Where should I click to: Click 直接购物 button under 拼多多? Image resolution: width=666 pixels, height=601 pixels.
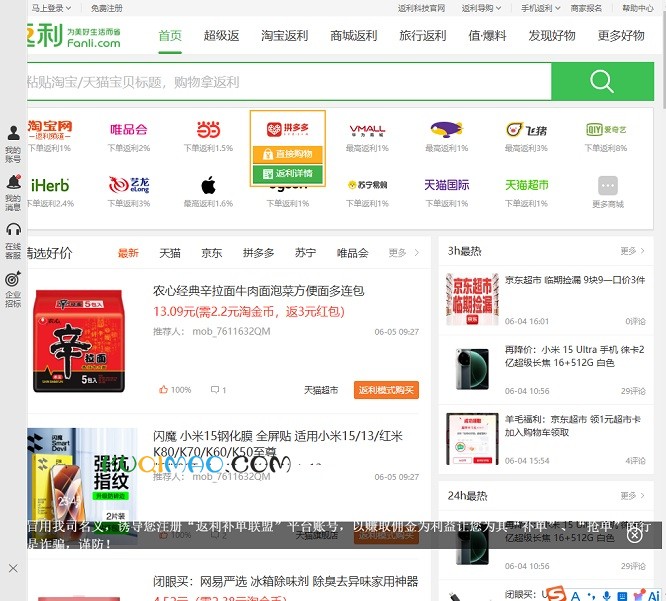pos(288,154)
